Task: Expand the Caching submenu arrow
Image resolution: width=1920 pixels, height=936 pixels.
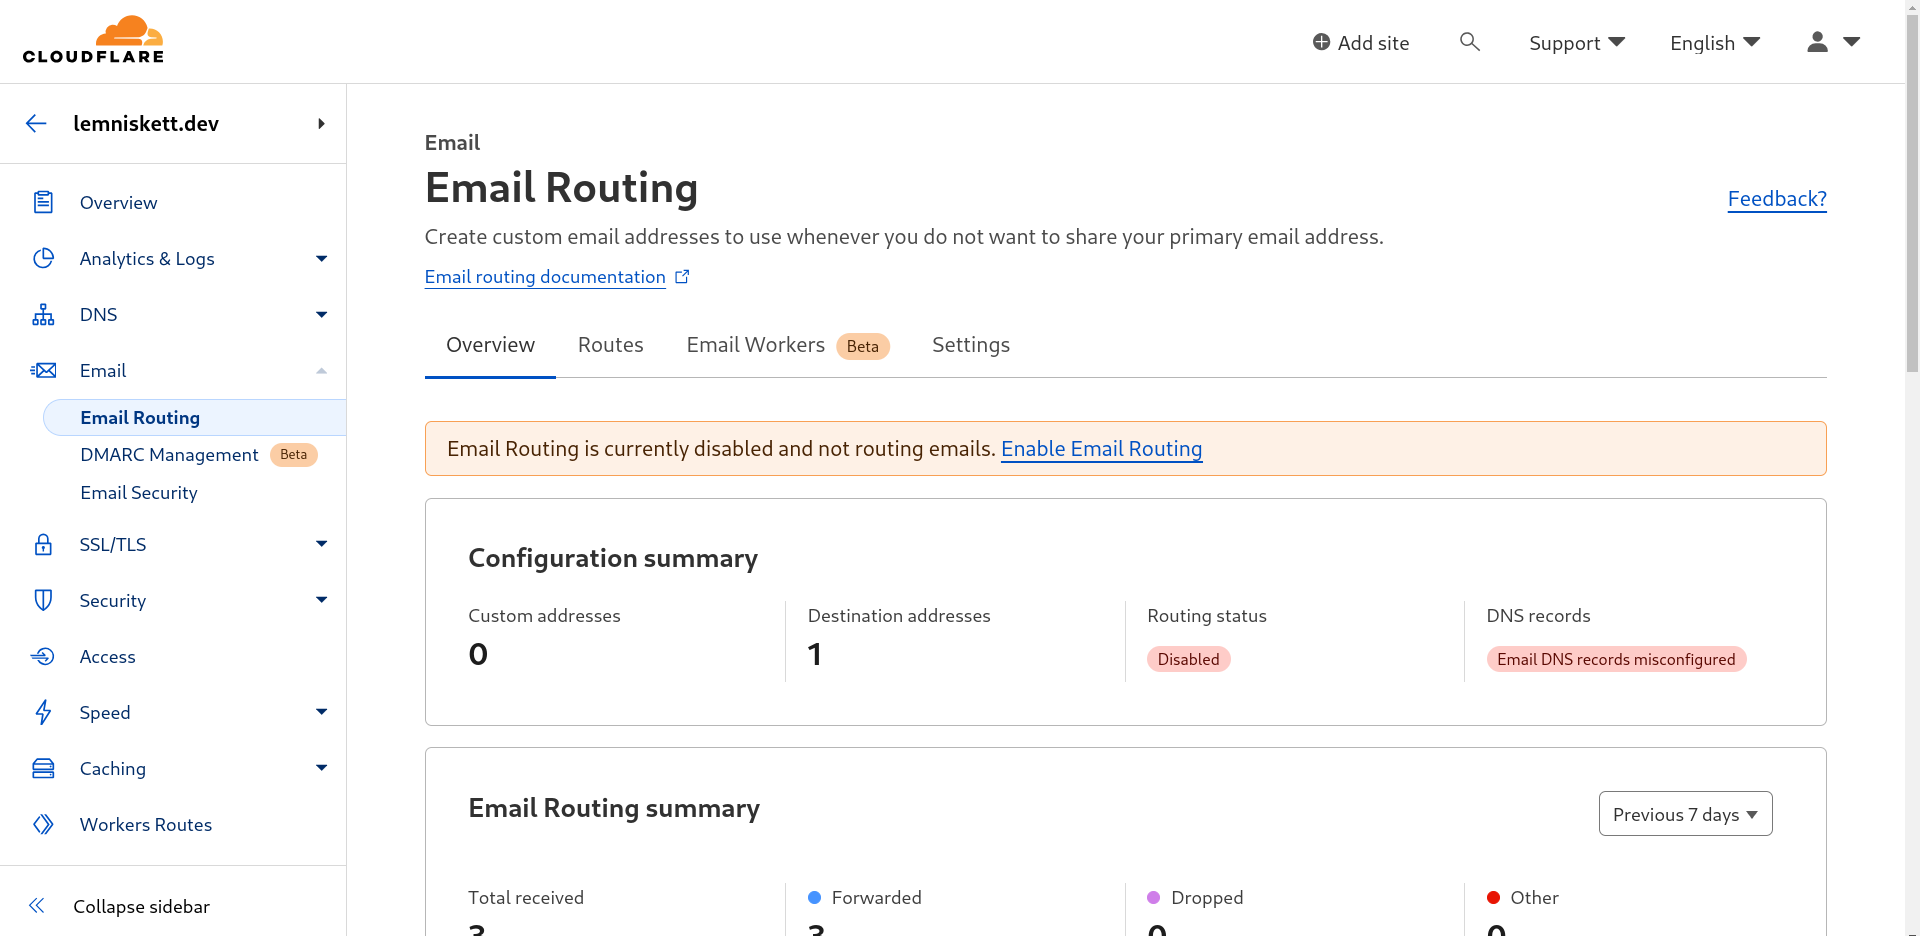Action: 321,768
